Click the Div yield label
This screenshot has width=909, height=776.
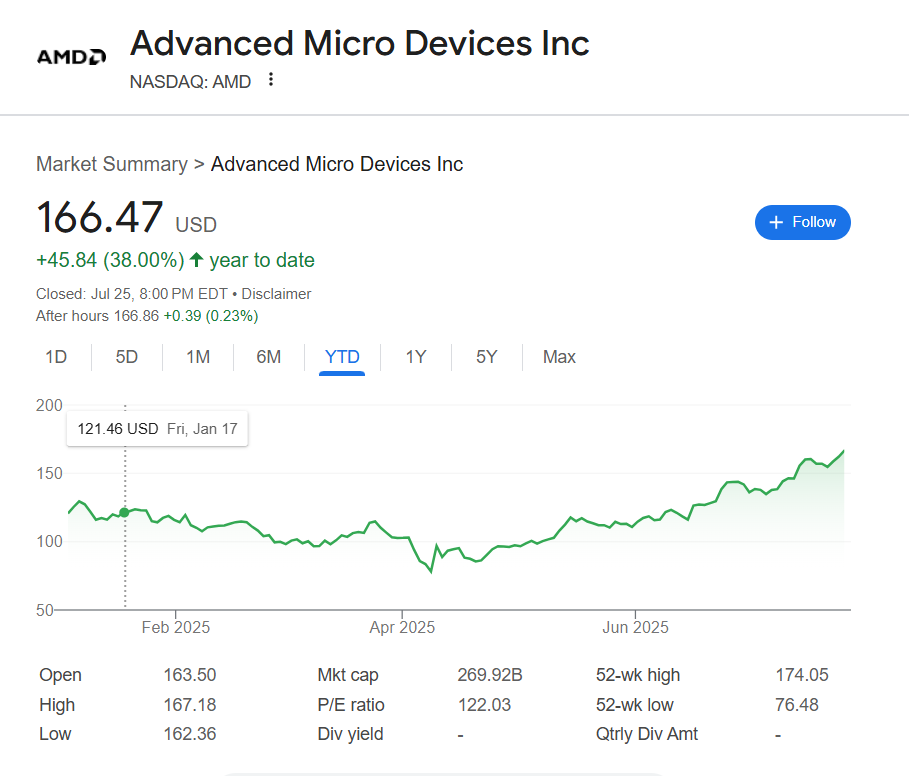tap(350, 734)
